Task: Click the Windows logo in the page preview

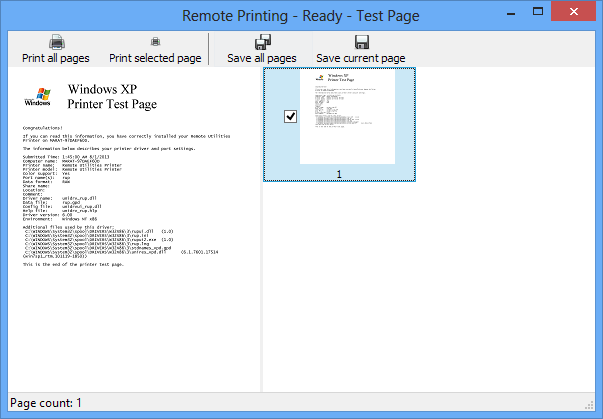Action: coord(38,96)
